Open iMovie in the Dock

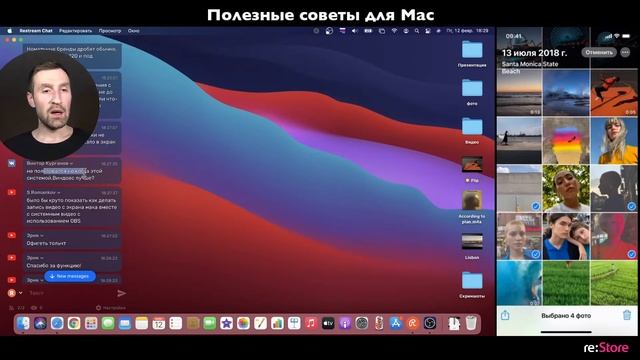click(226, 324)
